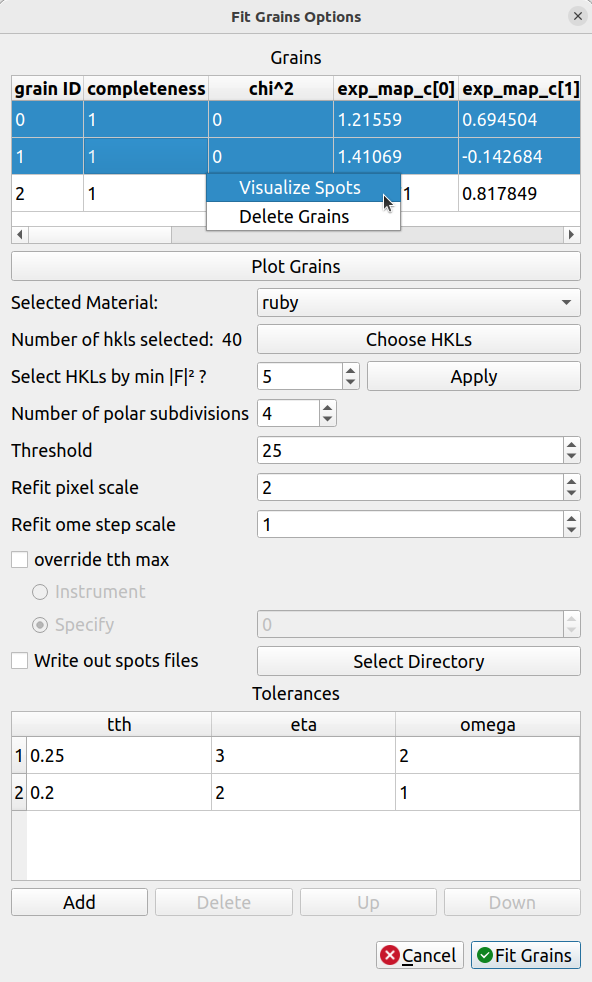Enable override tth max checkbox
Screen dimensions: 592x982
(x=19, y=559)
